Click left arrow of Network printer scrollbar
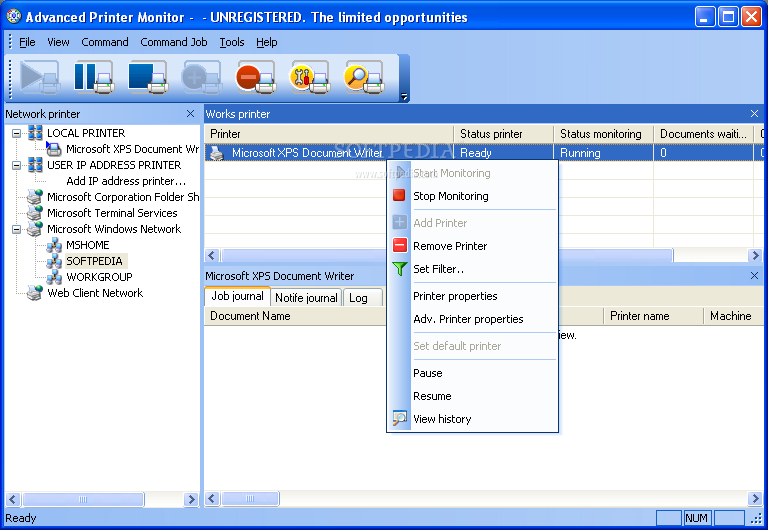Viewport: 768px width, 530px height. point(13,499)
